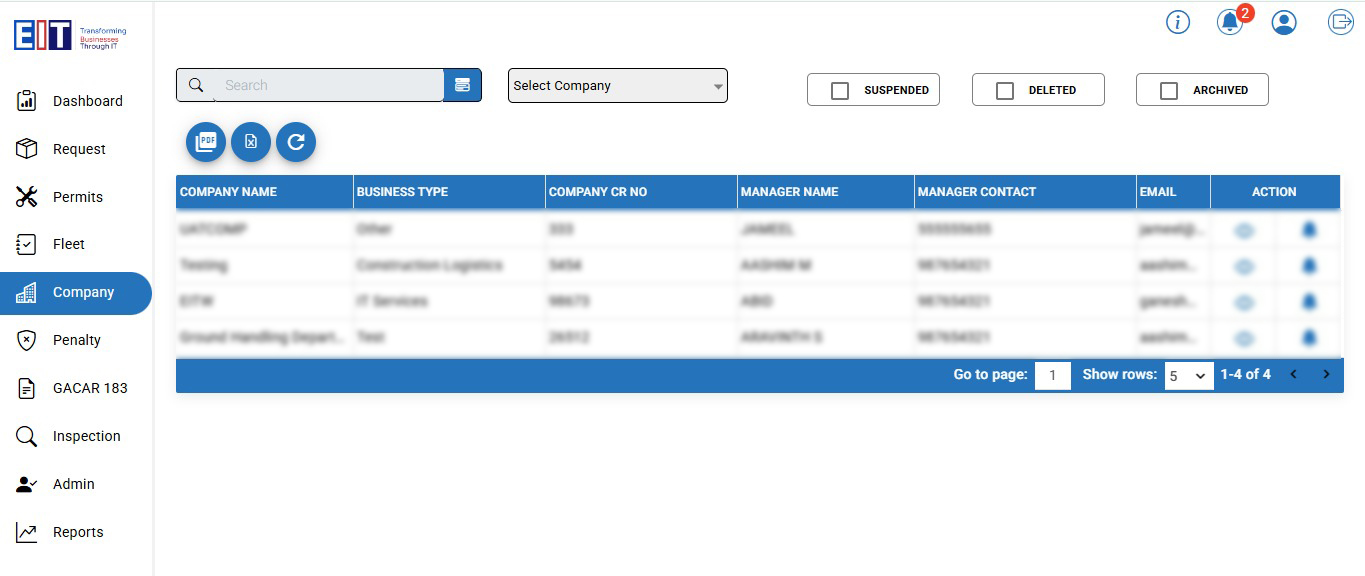Screen dimensions: 1365x576
Task: Click the blue button beside the search box
Action: pos(462,85)
